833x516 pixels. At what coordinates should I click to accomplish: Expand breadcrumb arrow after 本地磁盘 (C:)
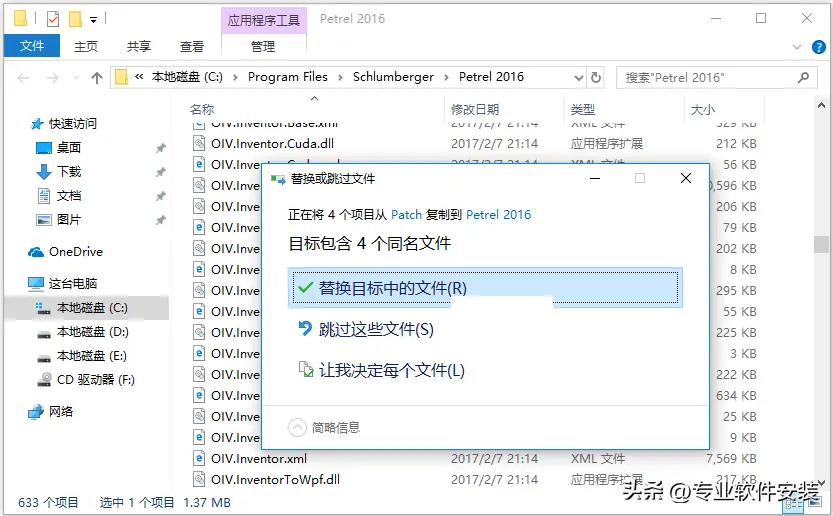click(235, 78)
